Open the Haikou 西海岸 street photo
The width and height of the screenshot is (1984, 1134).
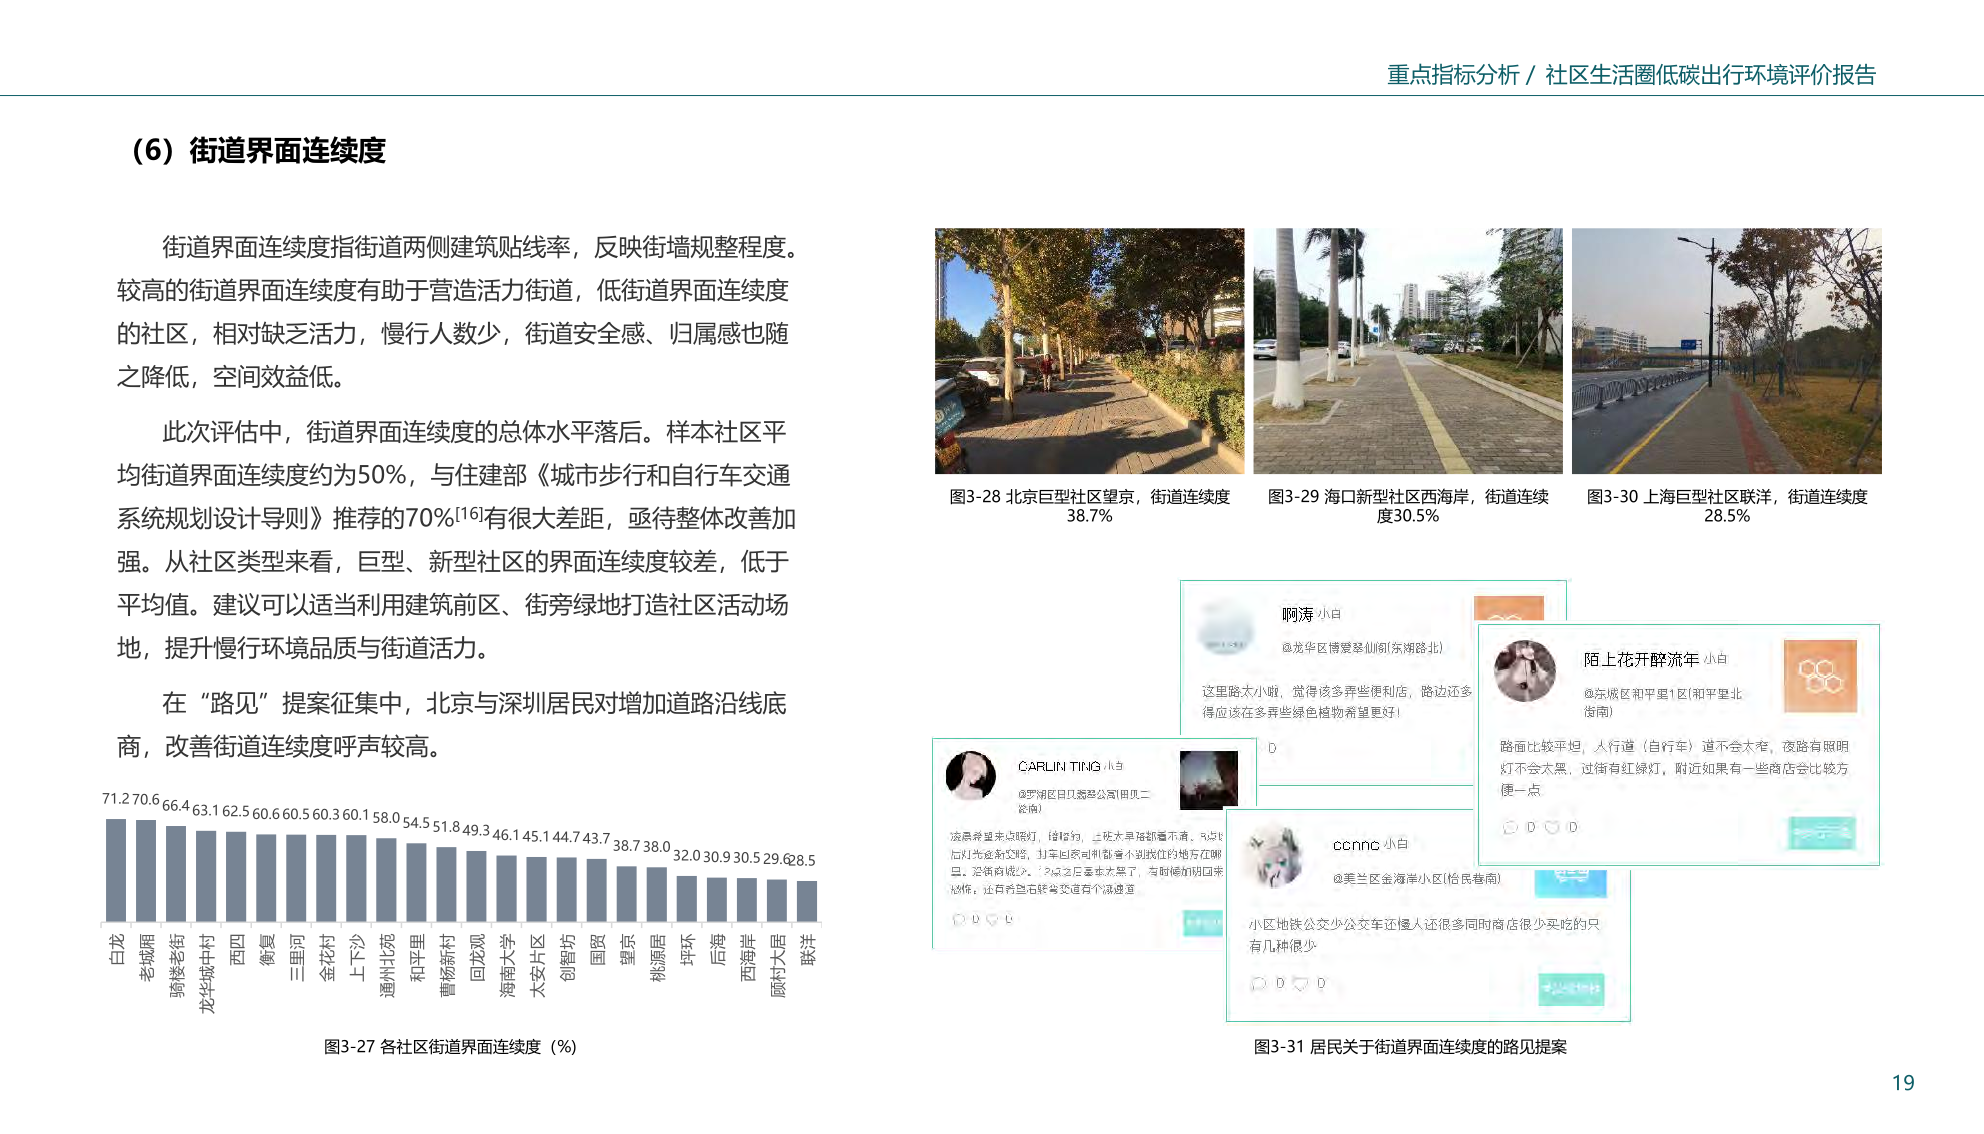(1407, 351)
